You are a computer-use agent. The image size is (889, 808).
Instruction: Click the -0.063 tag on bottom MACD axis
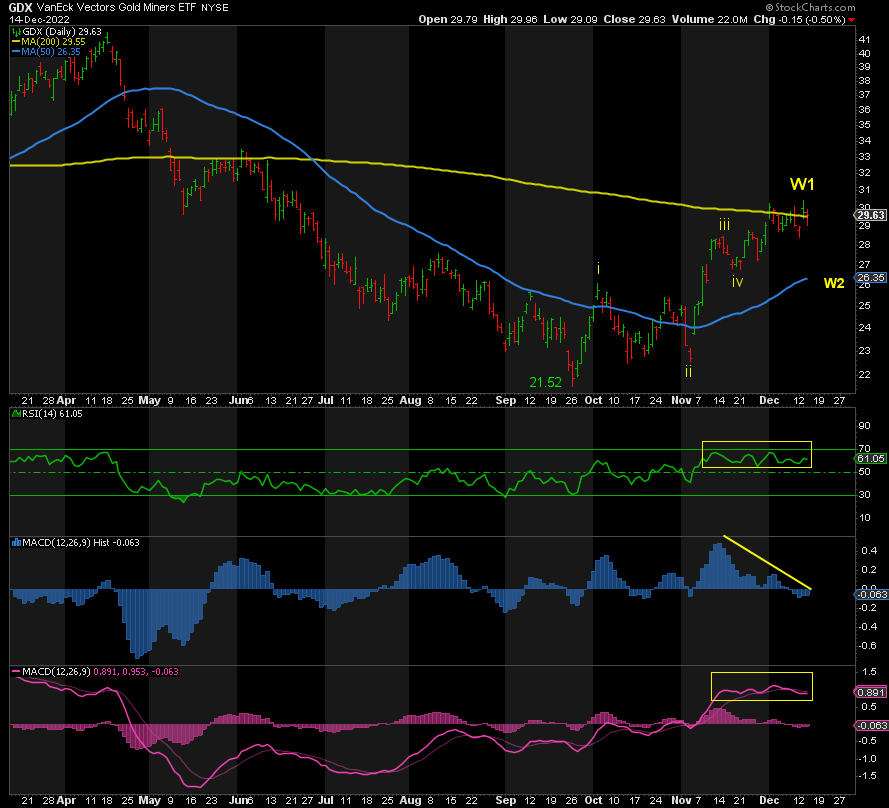tap(870, 726)
